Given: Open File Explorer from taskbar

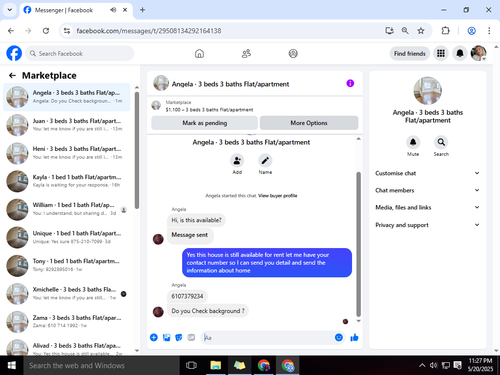Looking at the screenshot, I should (216, 365).
